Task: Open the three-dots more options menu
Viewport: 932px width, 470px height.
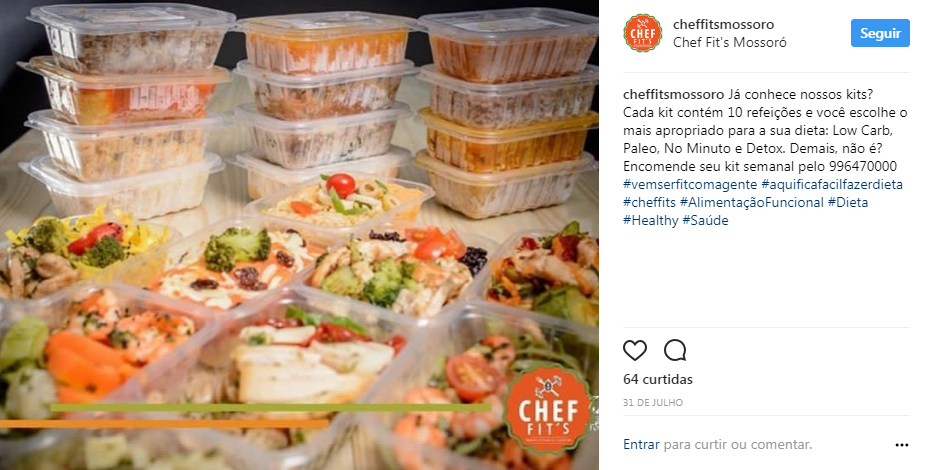Action: pos(902,444)
